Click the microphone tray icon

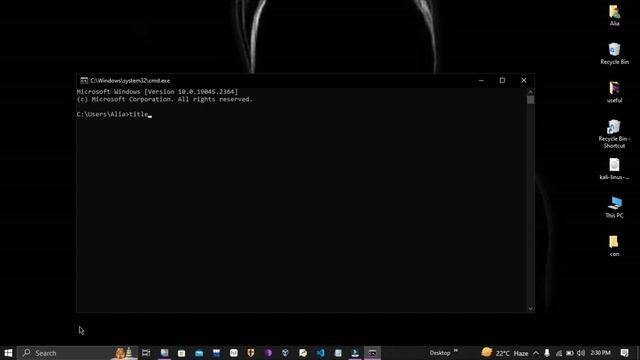[547, 353]
